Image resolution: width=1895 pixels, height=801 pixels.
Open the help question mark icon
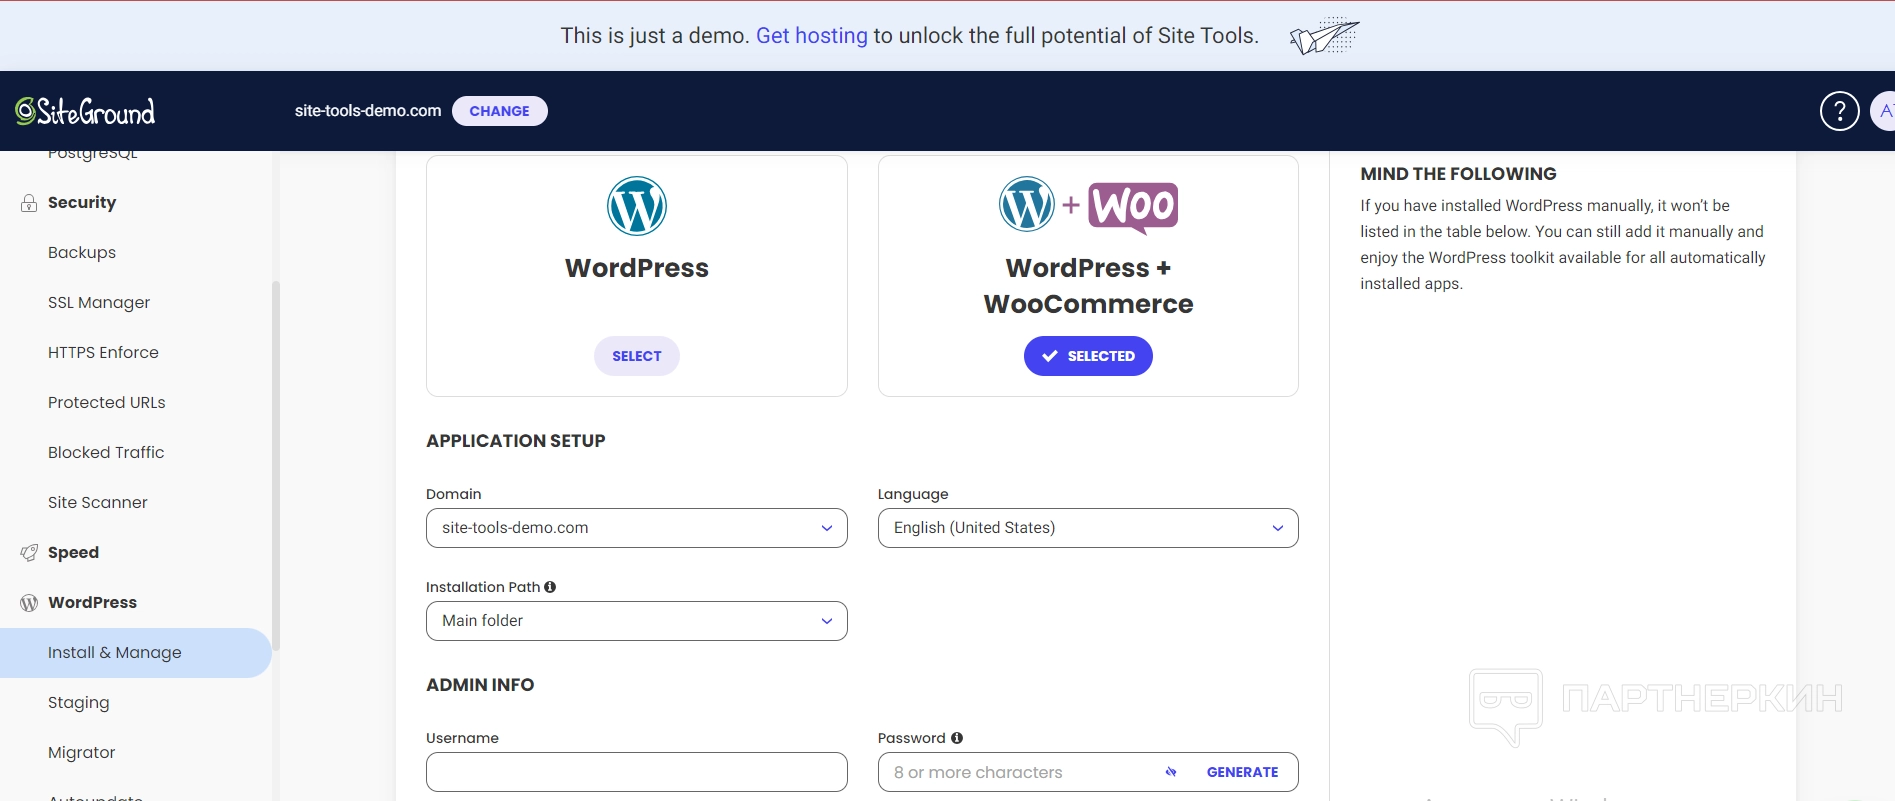click(x=1839, y=111)
